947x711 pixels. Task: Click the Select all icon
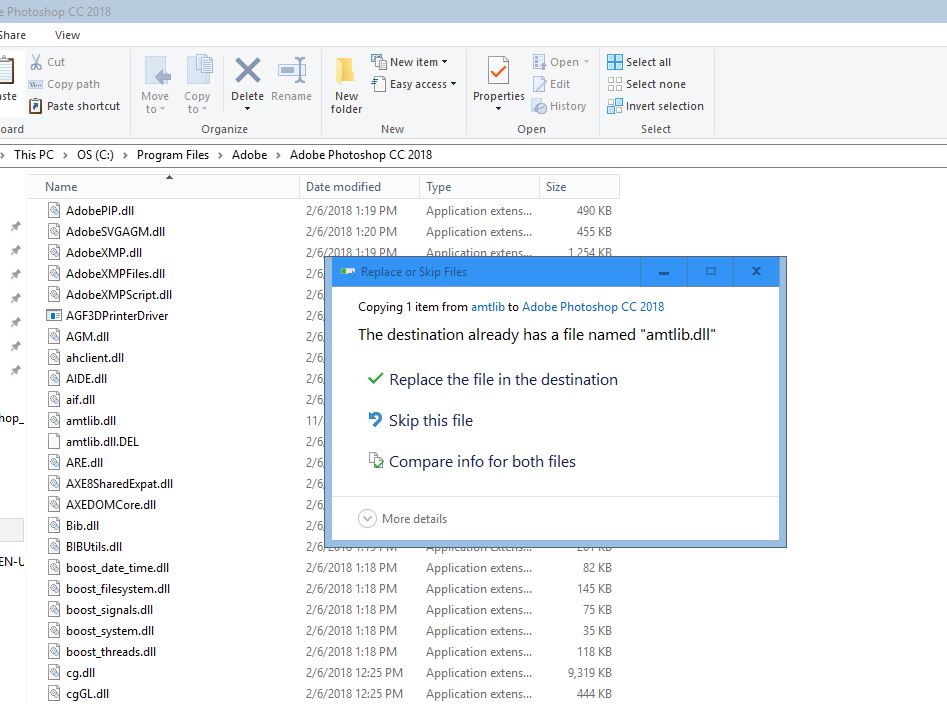click(615, 62)
